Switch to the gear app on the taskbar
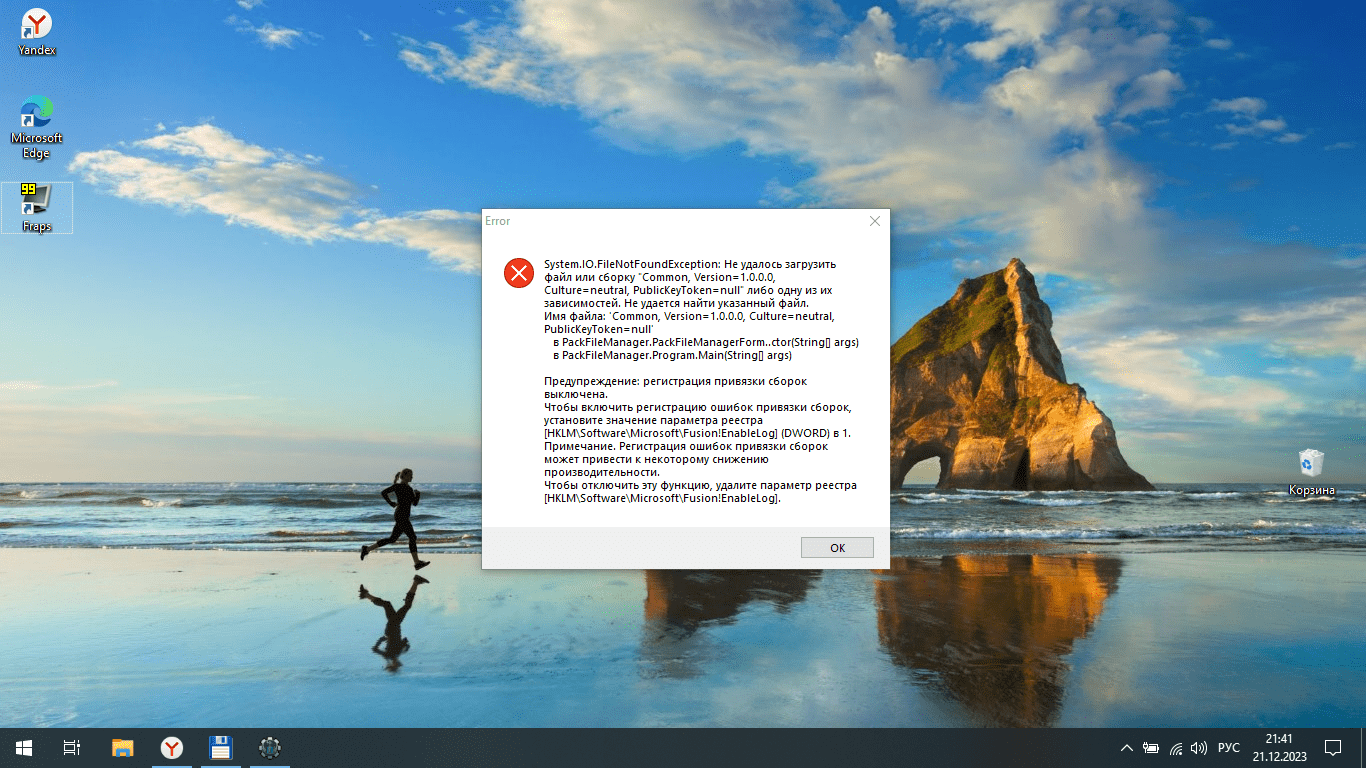 pos(269,748)
